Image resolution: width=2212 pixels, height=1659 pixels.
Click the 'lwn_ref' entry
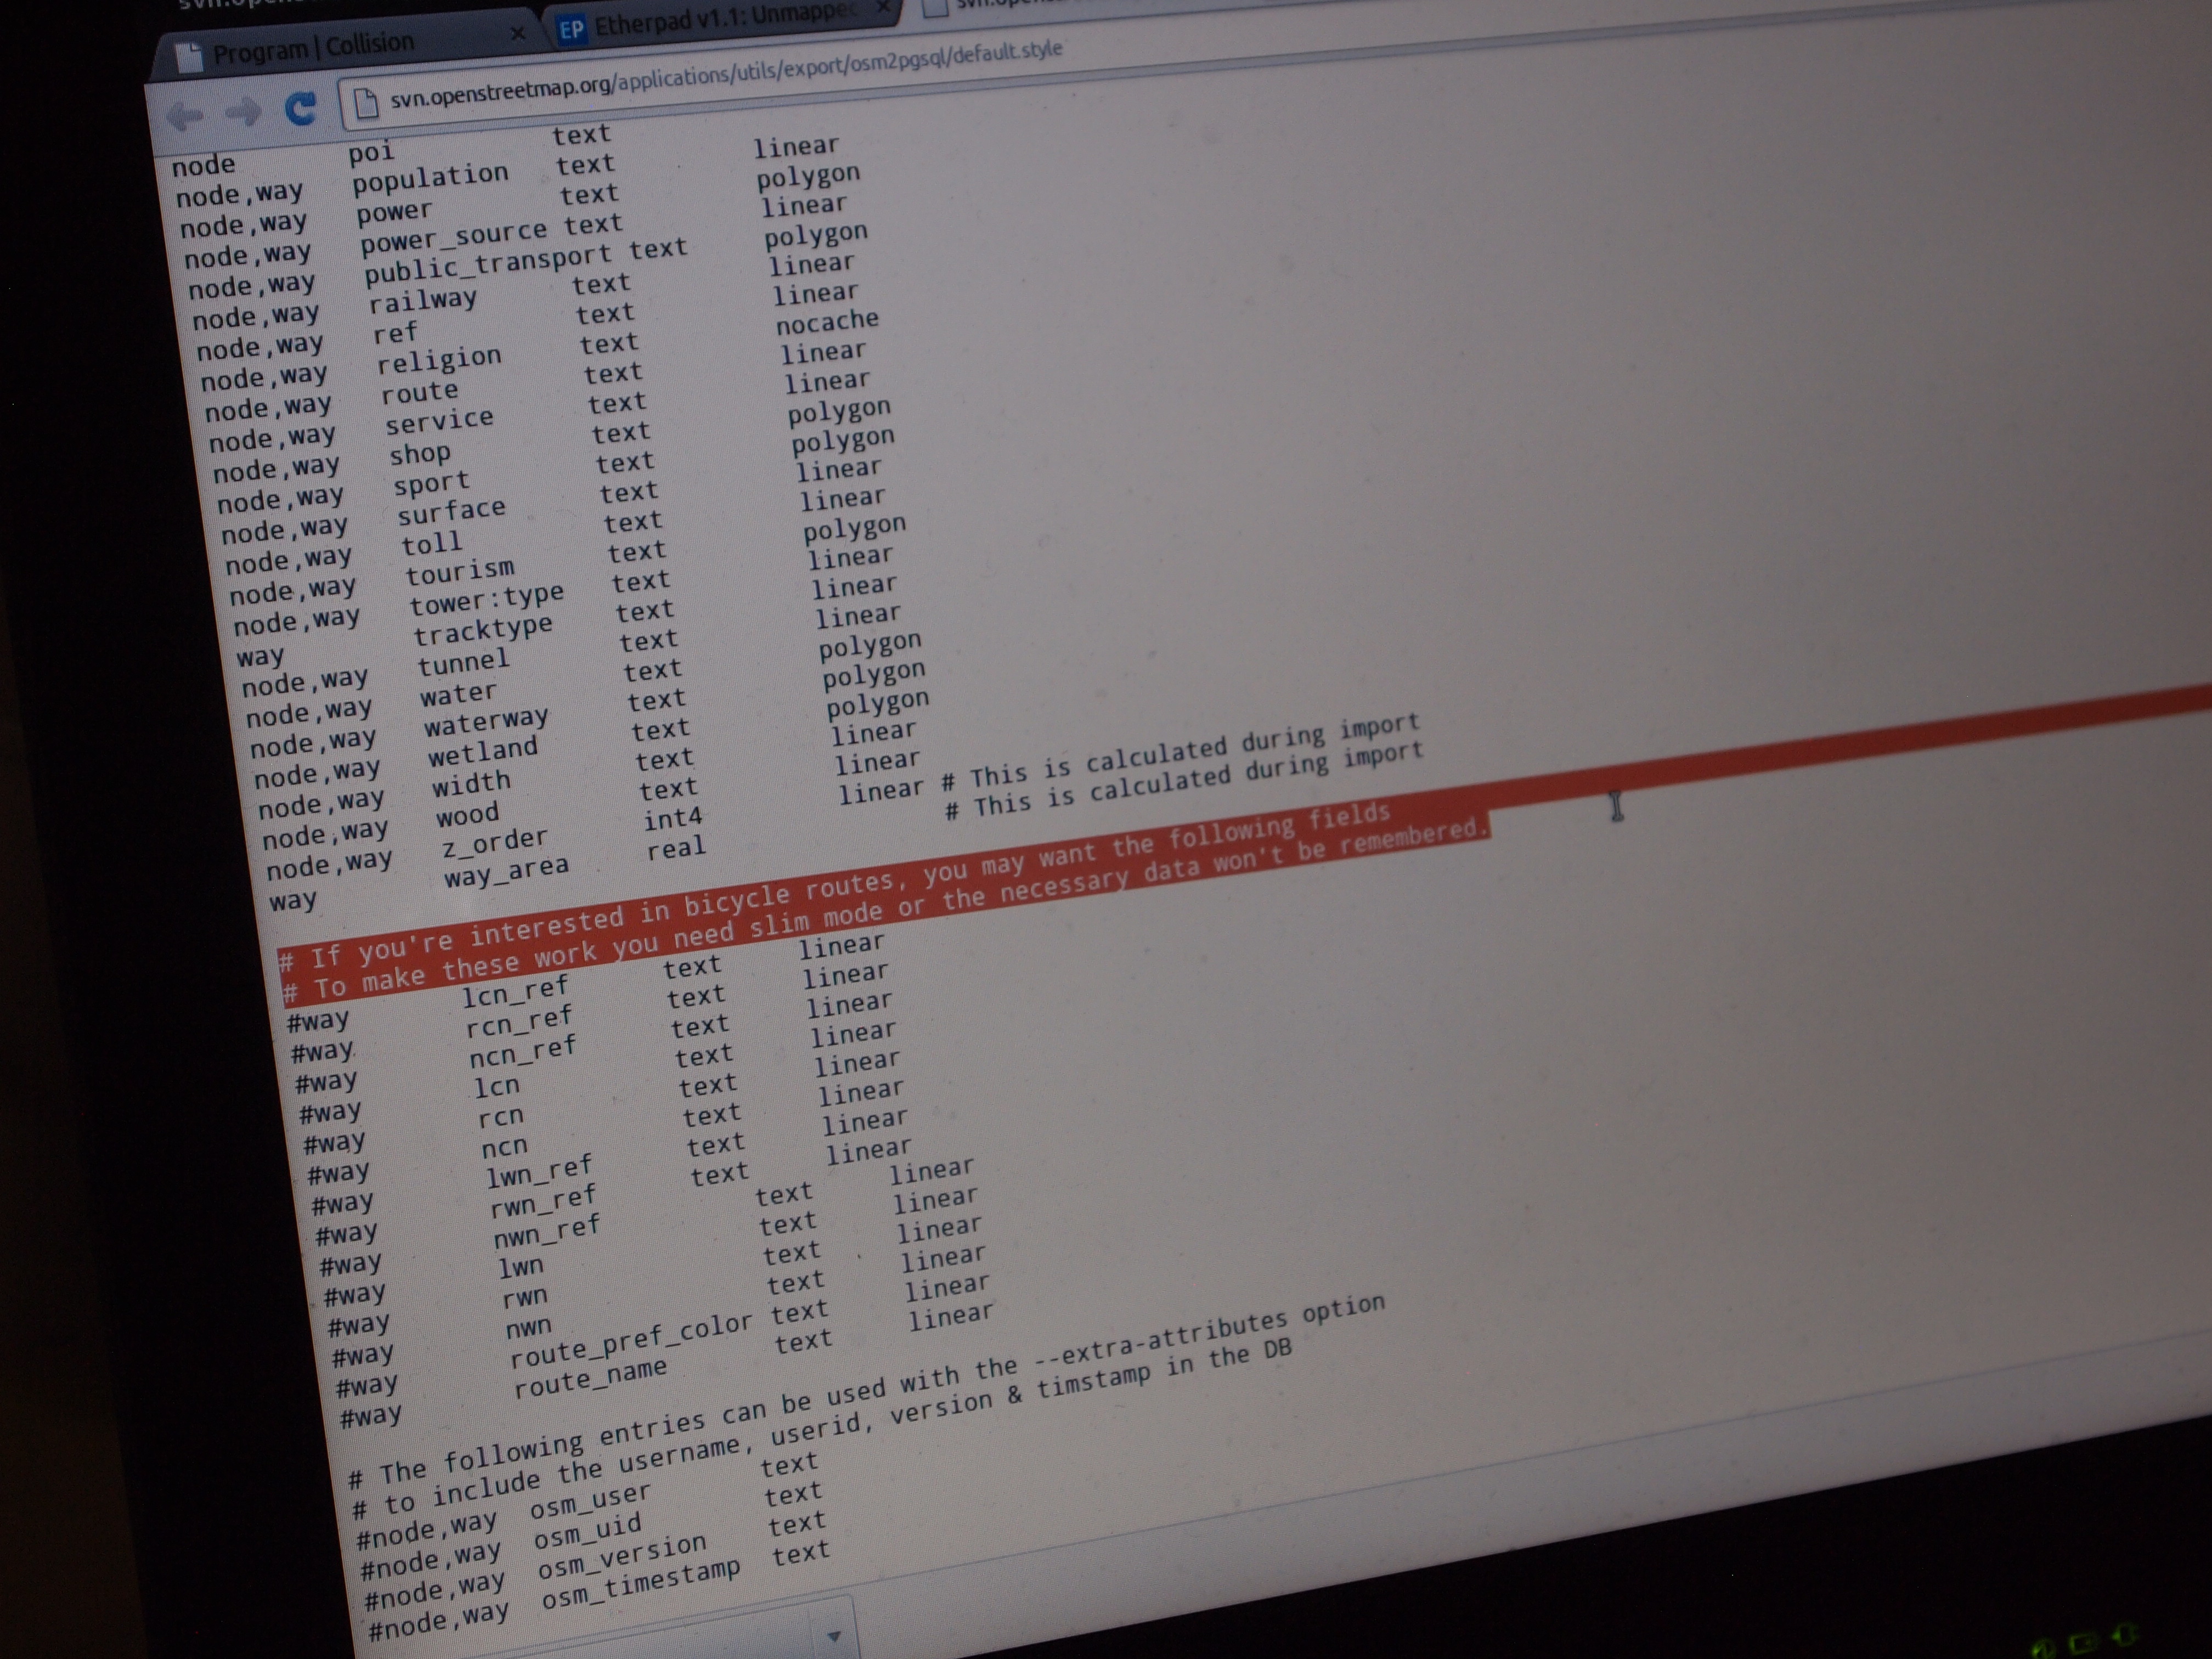540,1172
